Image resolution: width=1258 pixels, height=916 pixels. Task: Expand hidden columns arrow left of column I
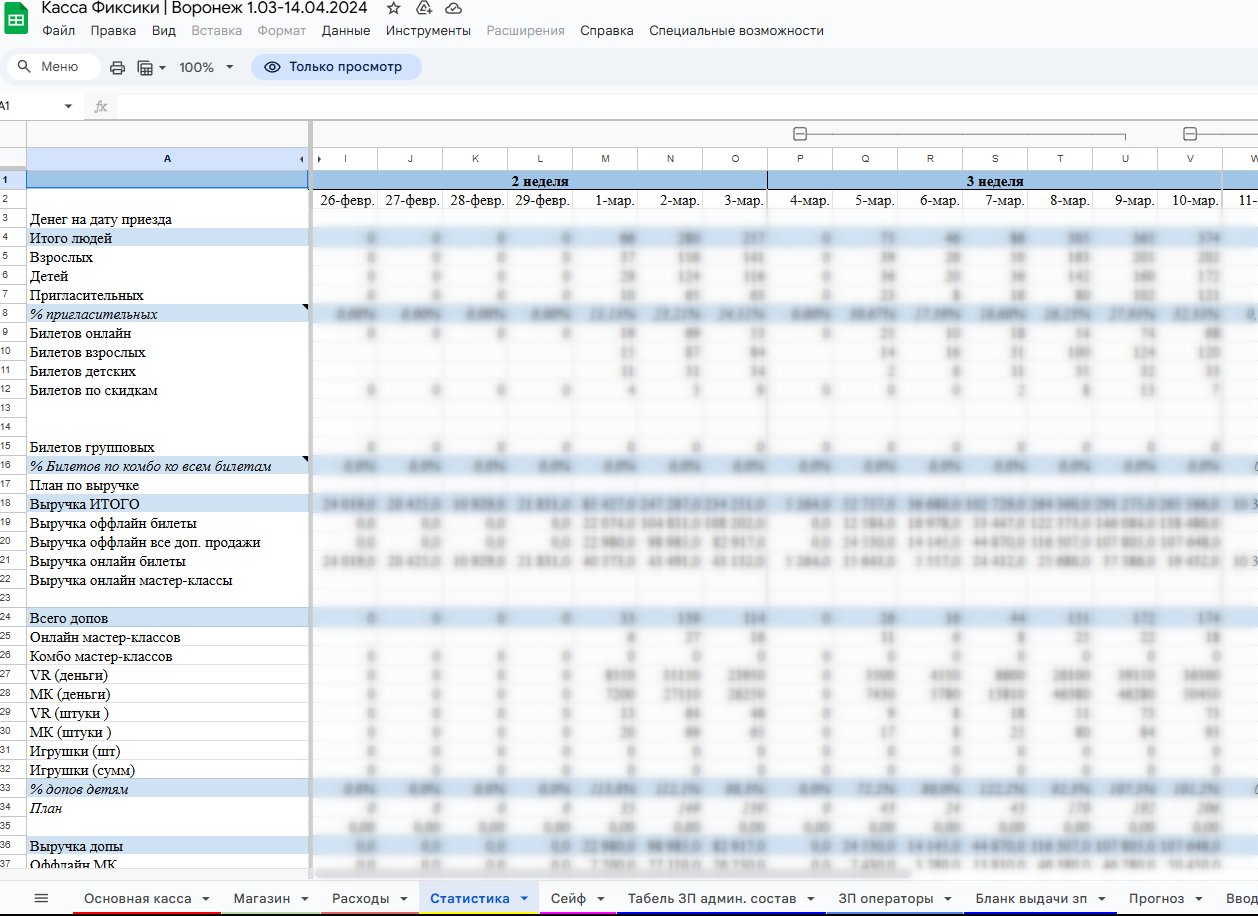click(x=319, y=159)
